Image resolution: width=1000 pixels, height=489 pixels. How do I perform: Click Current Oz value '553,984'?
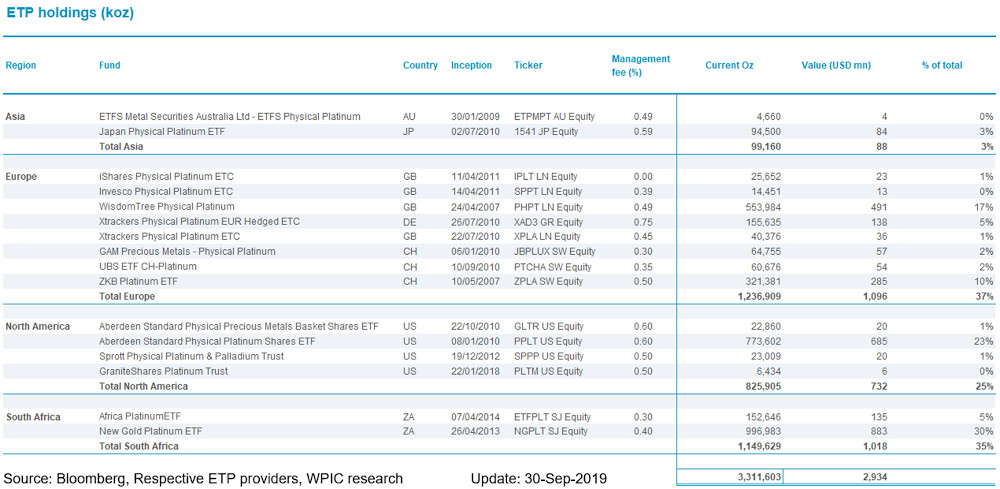pos(763,207)
